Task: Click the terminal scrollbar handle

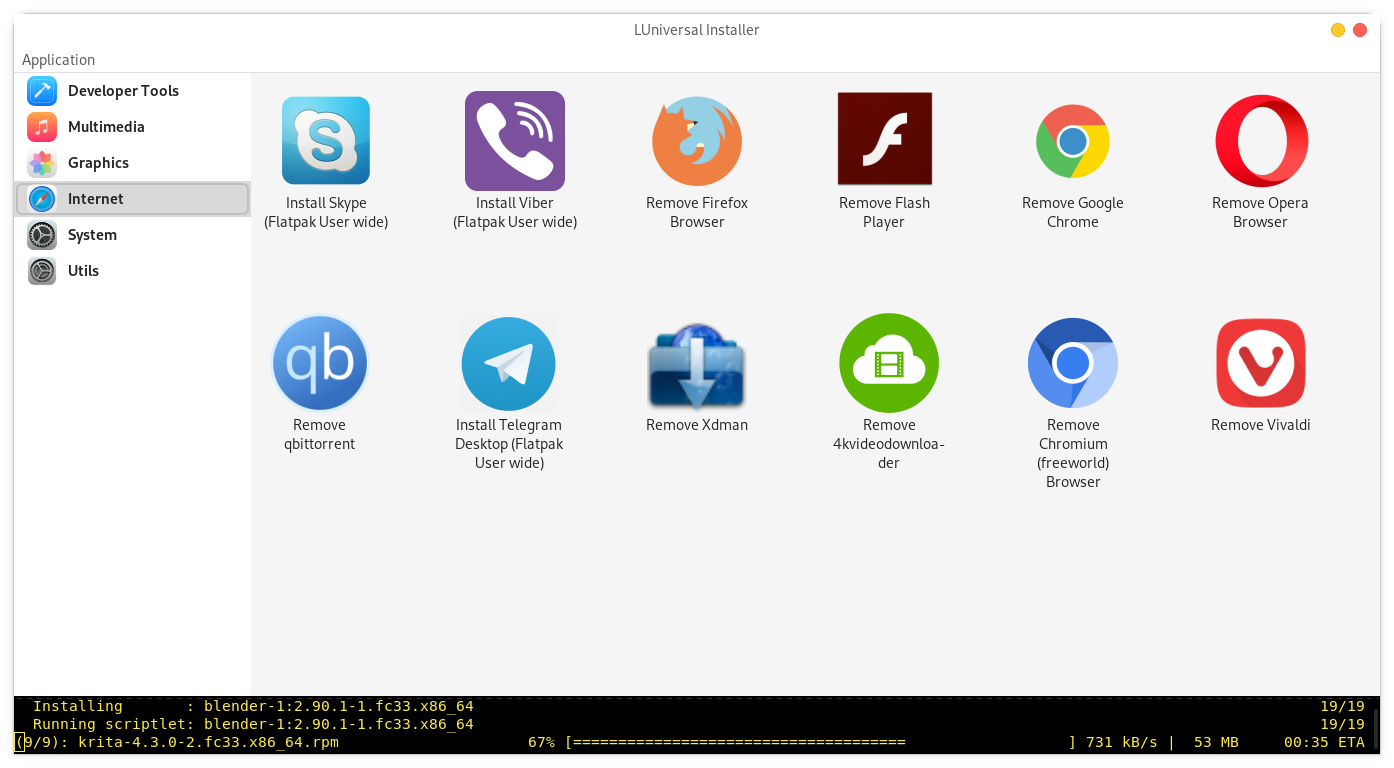Action: pos(1376,729)
